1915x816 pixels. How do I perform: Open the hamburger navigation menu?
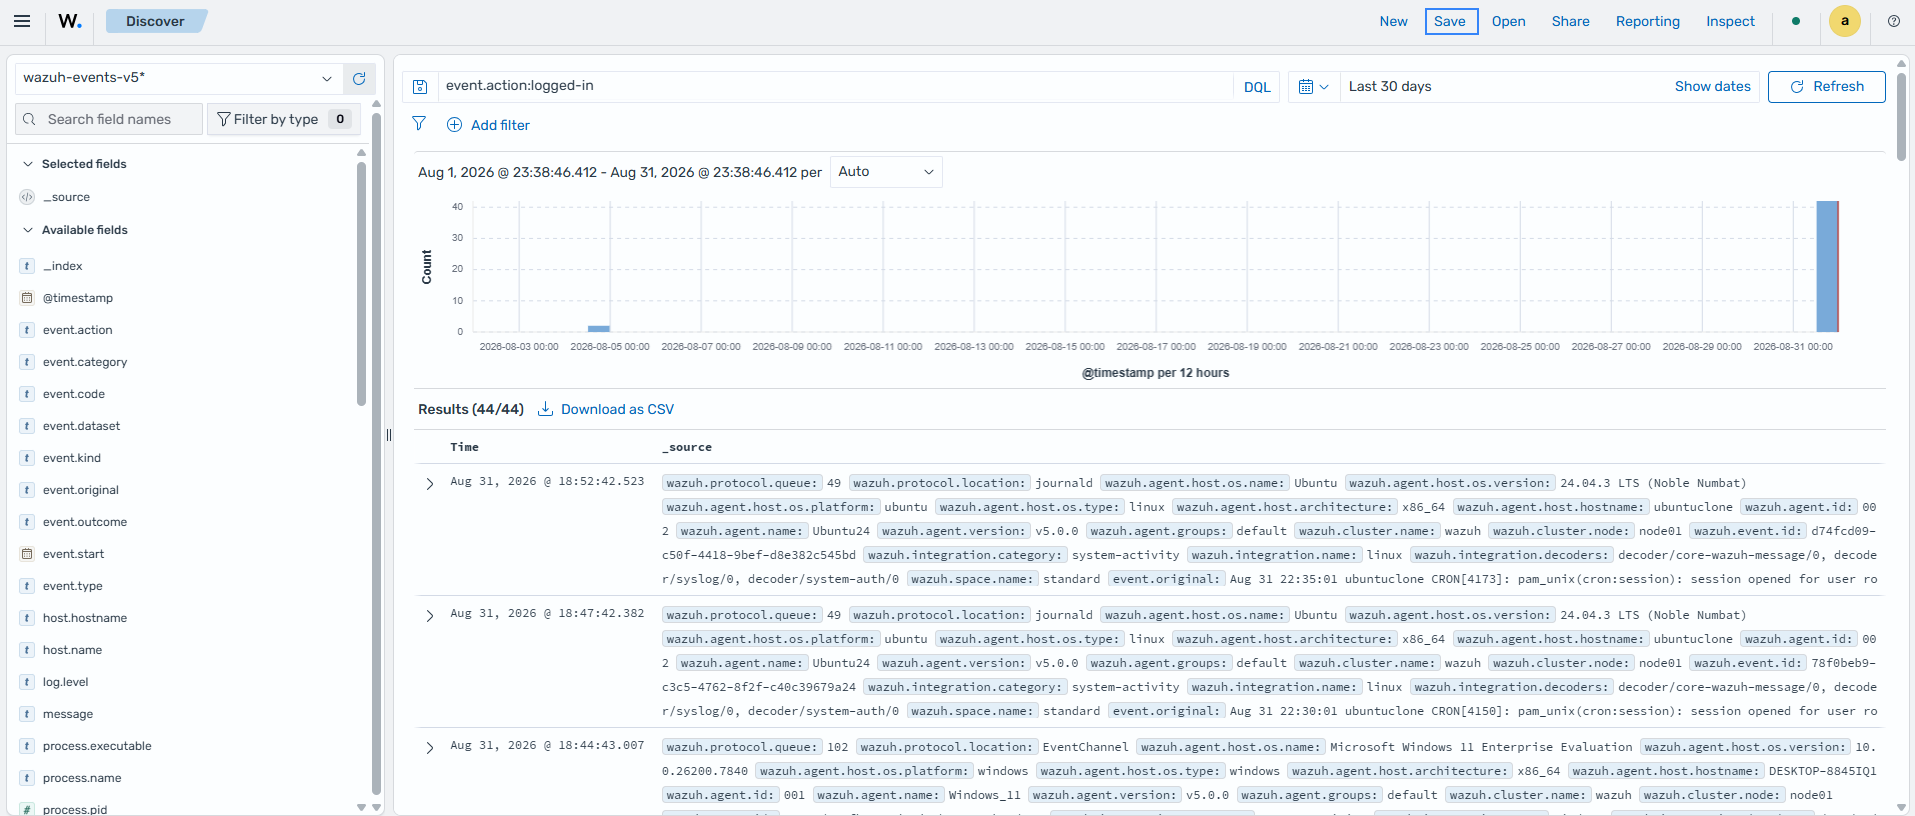pos(22,21)
